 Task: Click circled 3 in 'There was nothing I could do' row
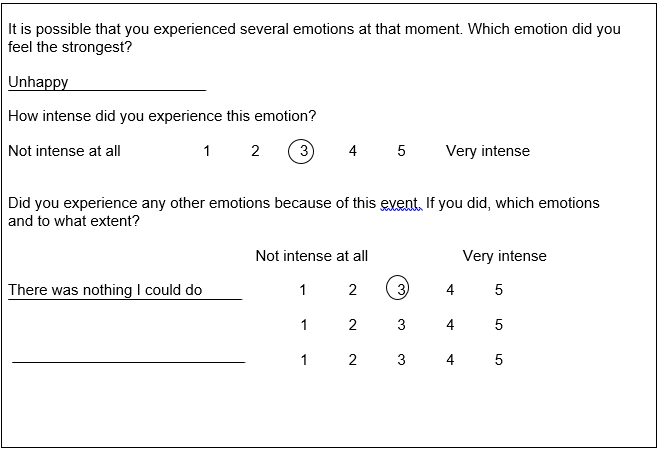coord(398,288)
